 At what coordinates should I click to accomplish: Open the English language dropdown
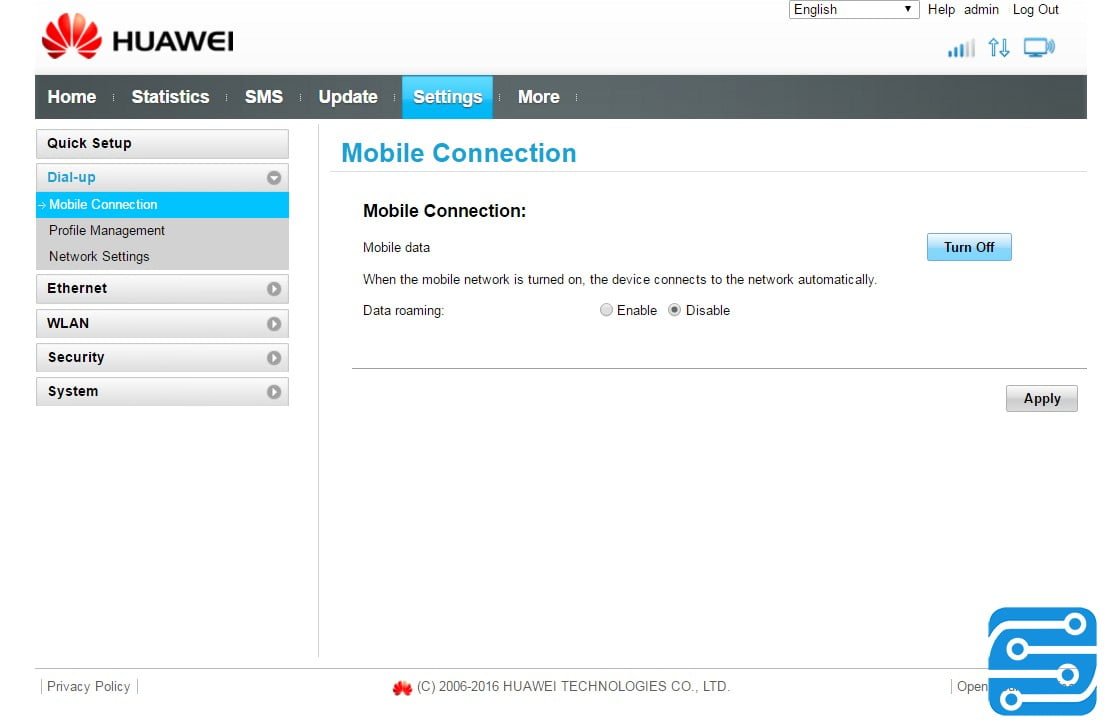point(854,10)
